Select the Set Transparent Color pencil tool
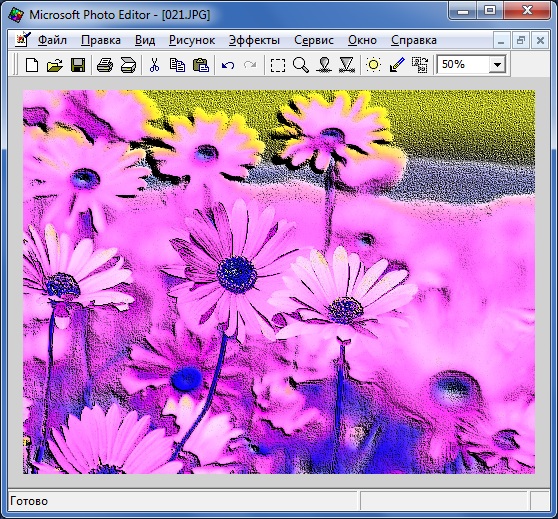The height and width of the screenshot is (519, 558). 397,65
